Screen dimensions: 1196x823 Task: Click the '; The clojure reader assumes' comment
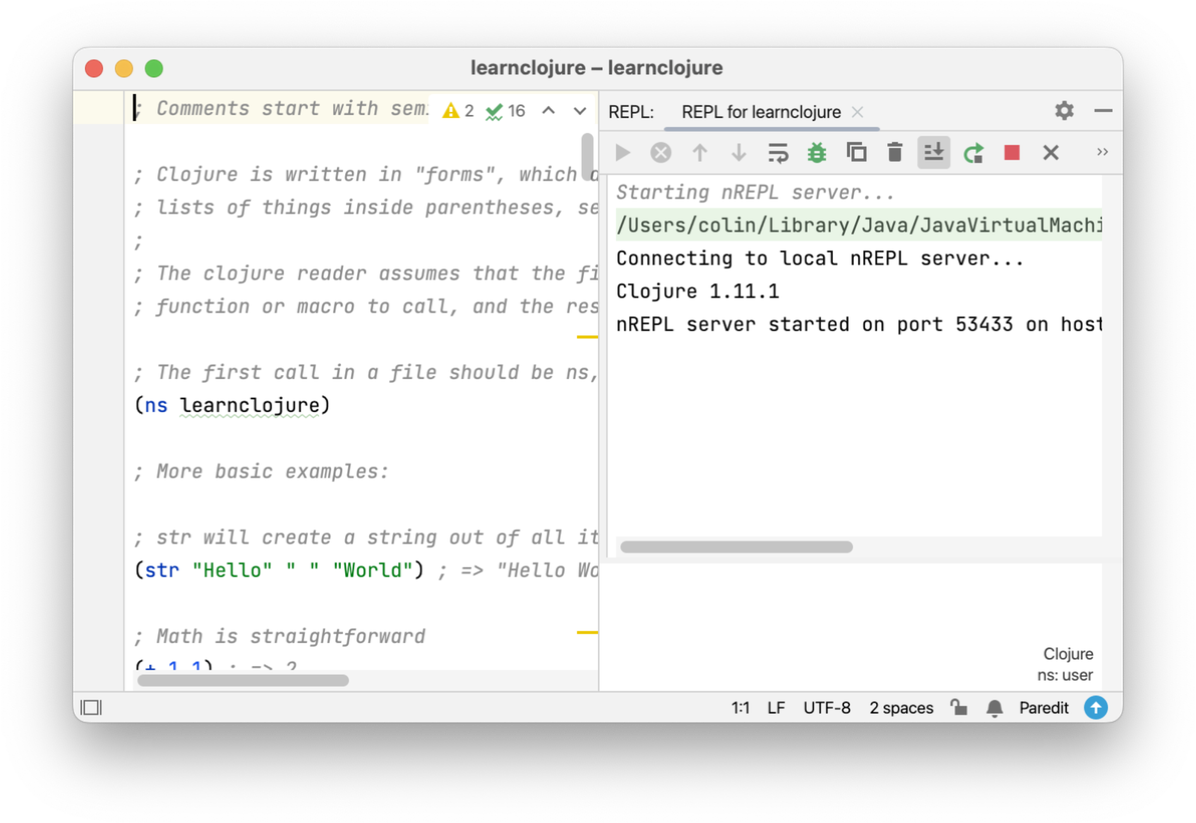coord(365,273)
